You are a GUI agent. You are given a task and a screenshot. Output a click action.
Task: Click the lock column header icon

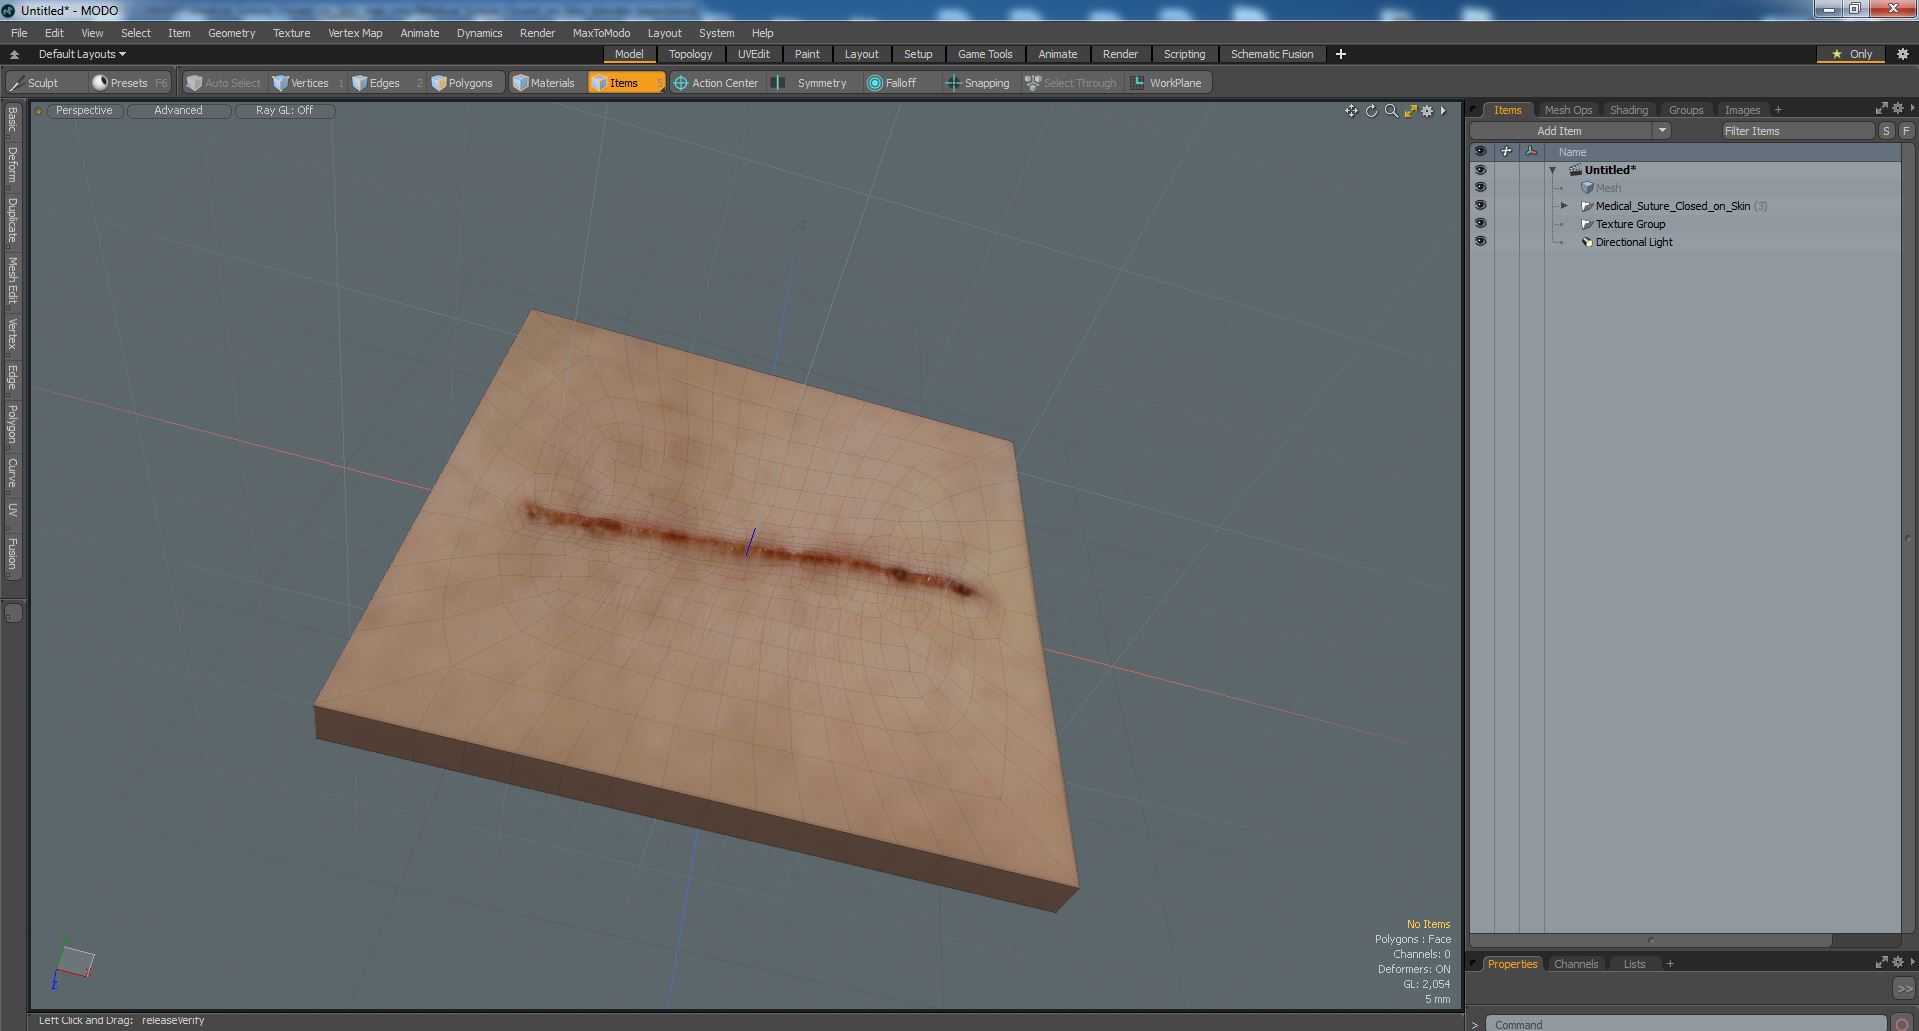tap(1506, 152)
